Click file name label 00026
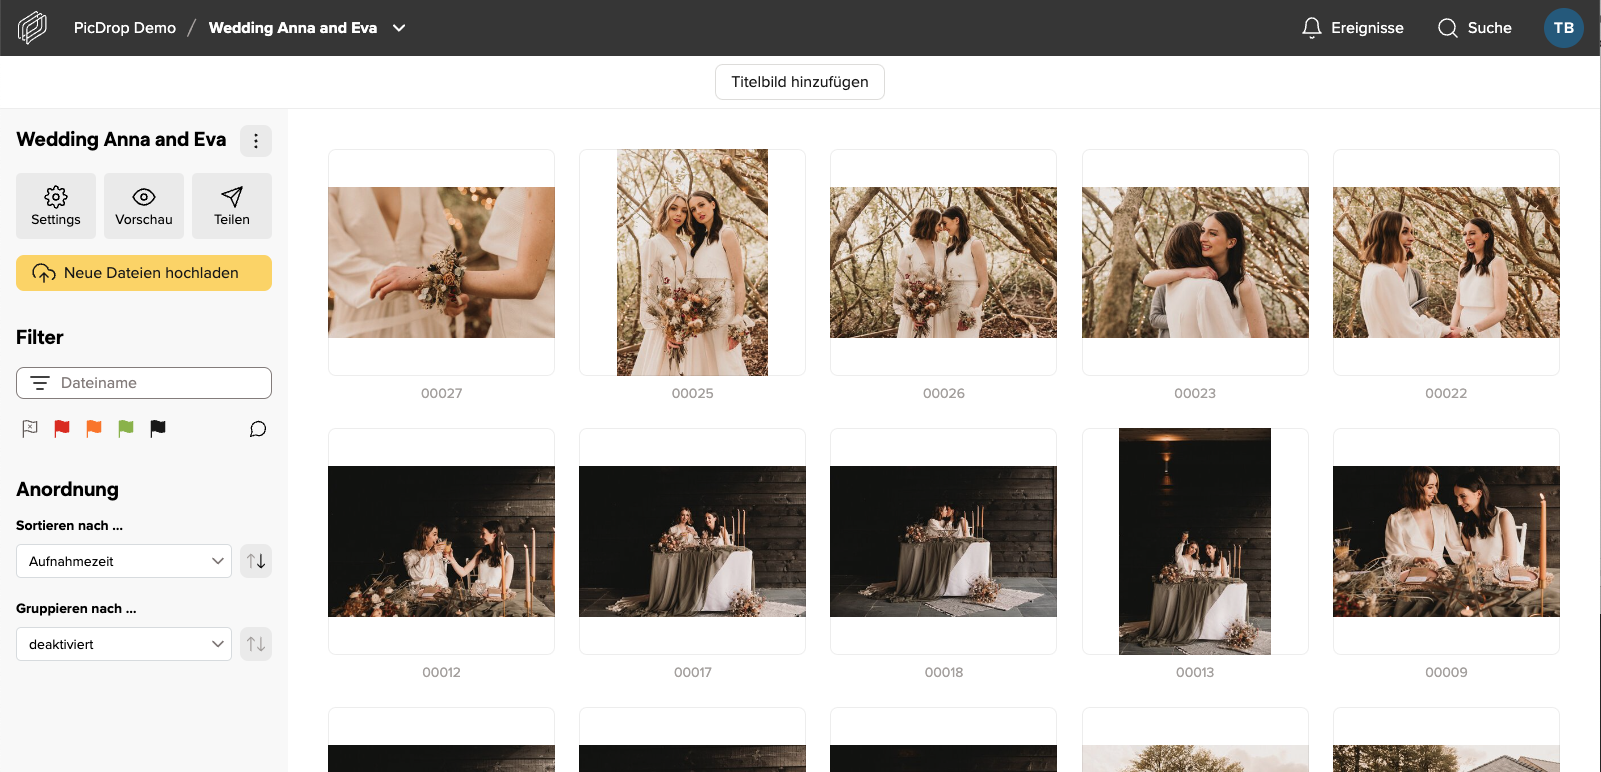 pyautogui.click(x=943, y=394)
